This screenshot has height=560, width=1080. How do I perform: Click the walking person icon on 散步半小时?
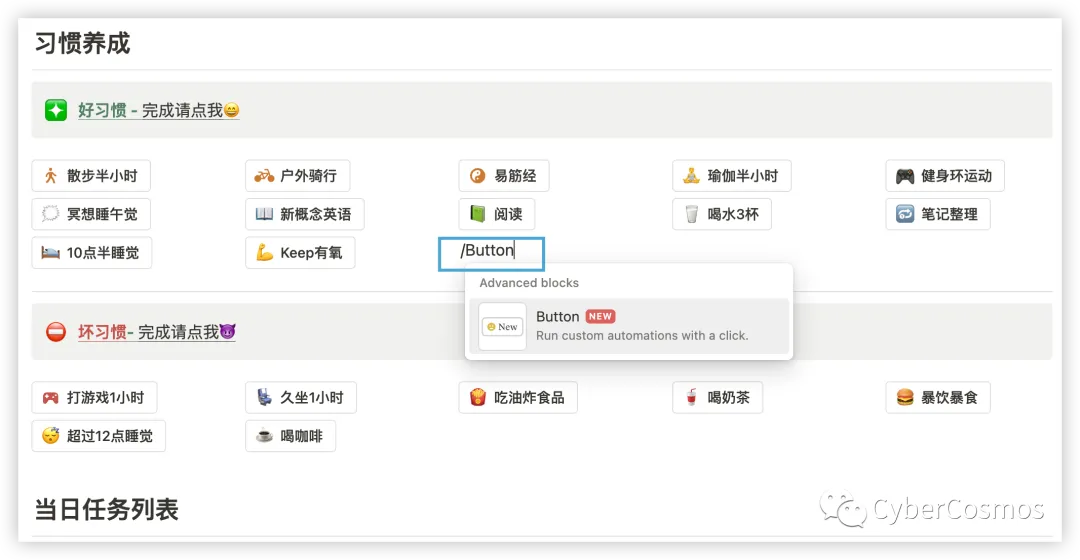click(50, 176)
